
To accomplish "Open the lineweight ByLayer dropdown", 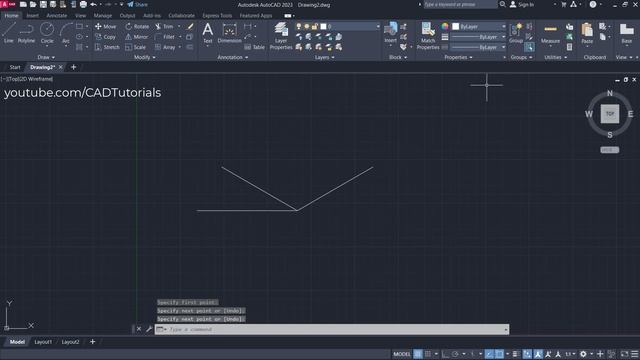I will coord(478,37).
